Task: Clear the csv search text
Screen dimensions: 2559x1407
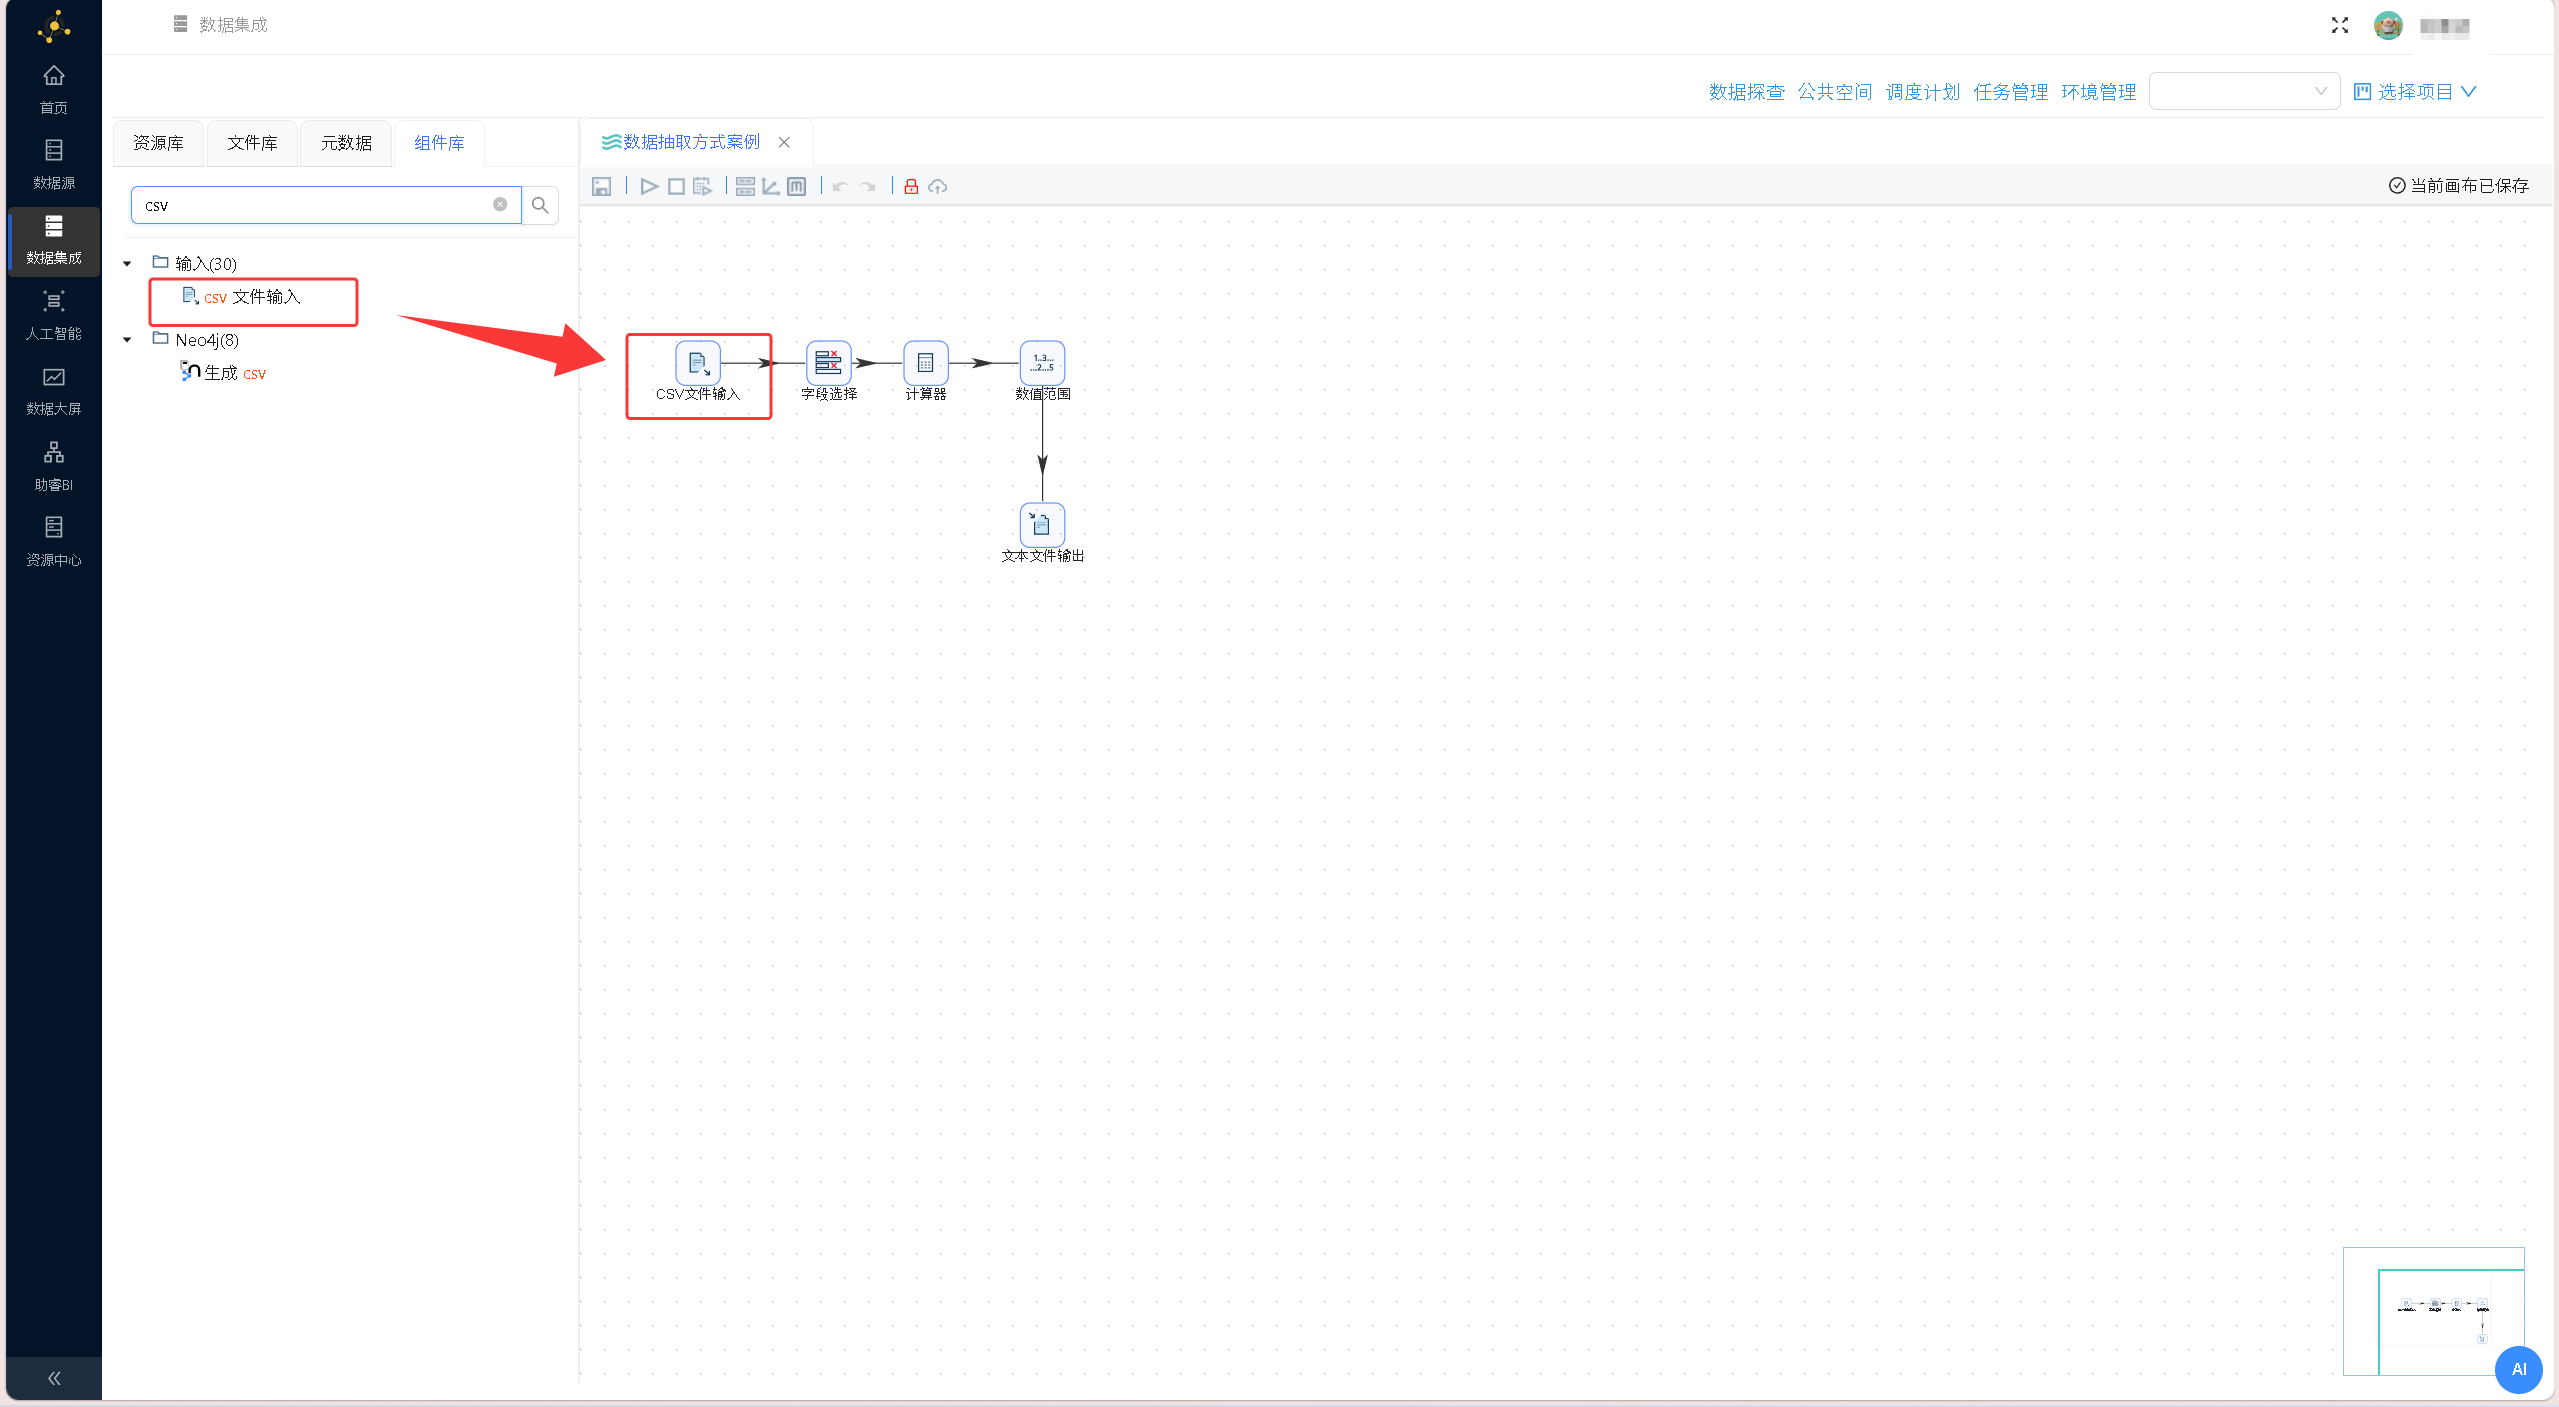Action: (x=500, y=204)
